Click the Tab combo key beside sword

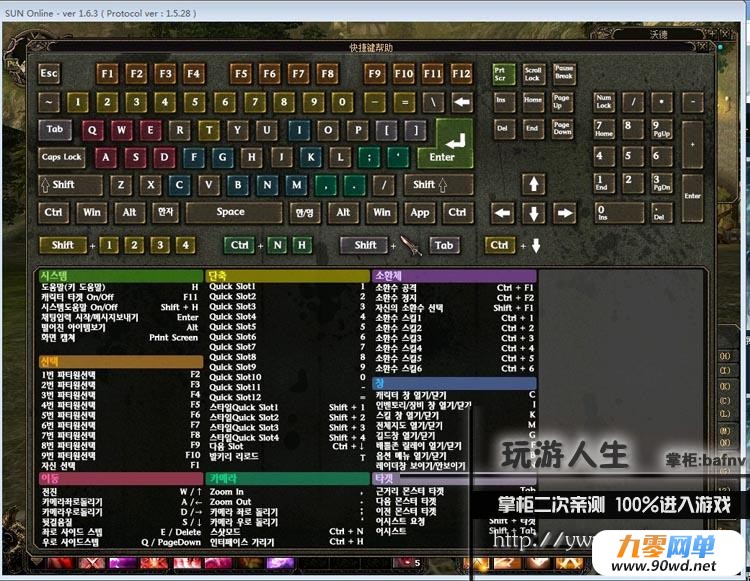pyautogui.click(x=444, y=245)
